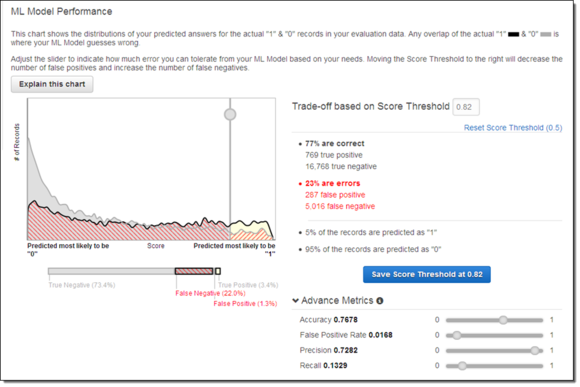Click the score threshold handle on chart
This screenshot has width=580, height=387.
point(230,114)
